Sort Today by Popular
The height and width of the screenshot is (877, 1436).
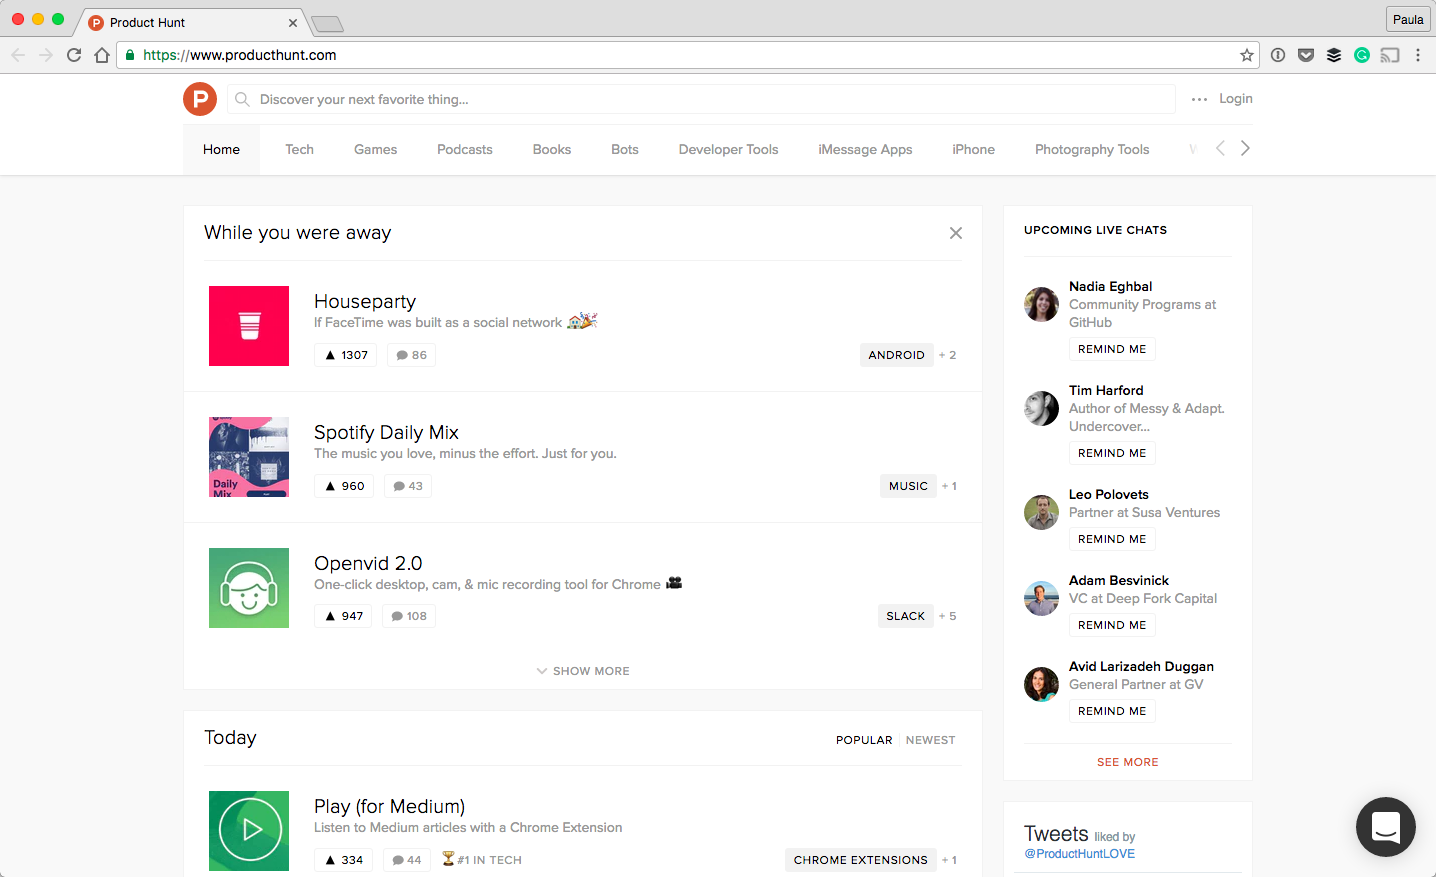pyautogui.click(x=864, y=740)
